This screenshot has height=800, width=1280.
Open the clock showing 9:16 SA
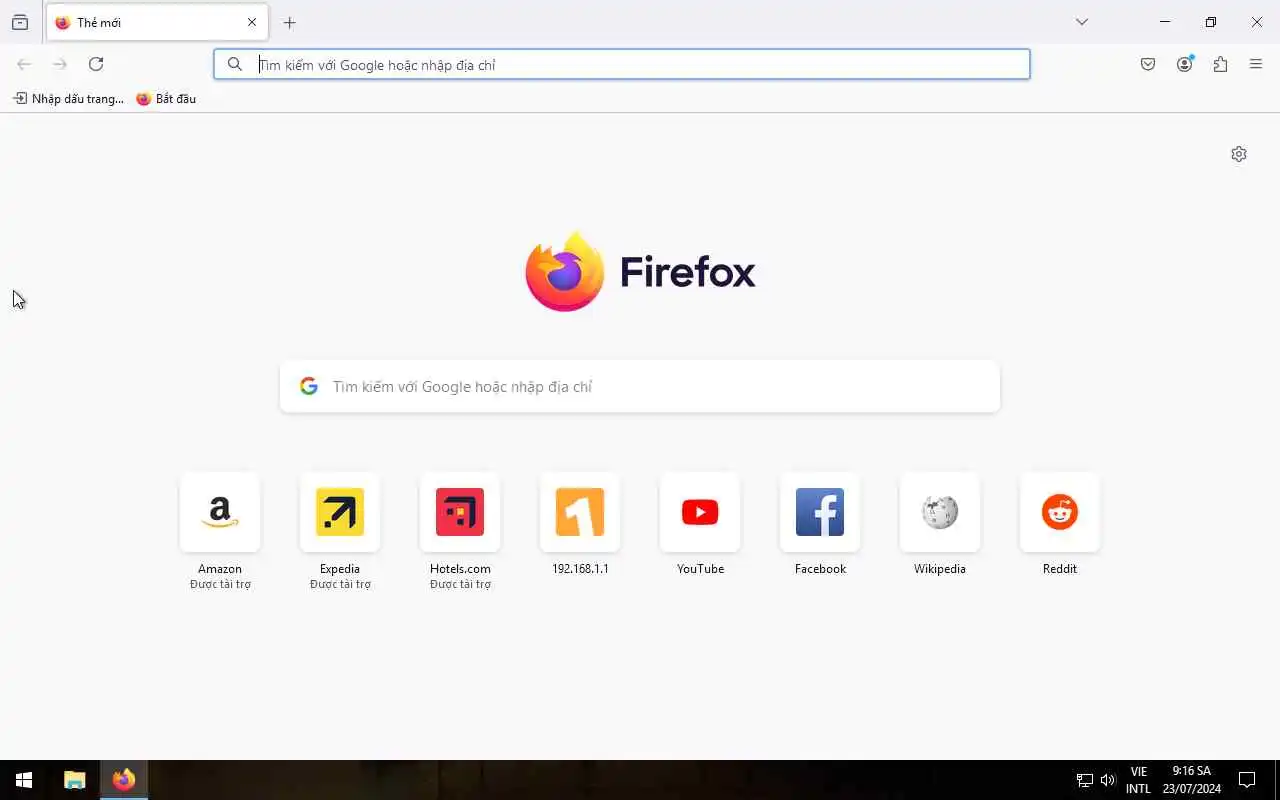pos(1191,780)
